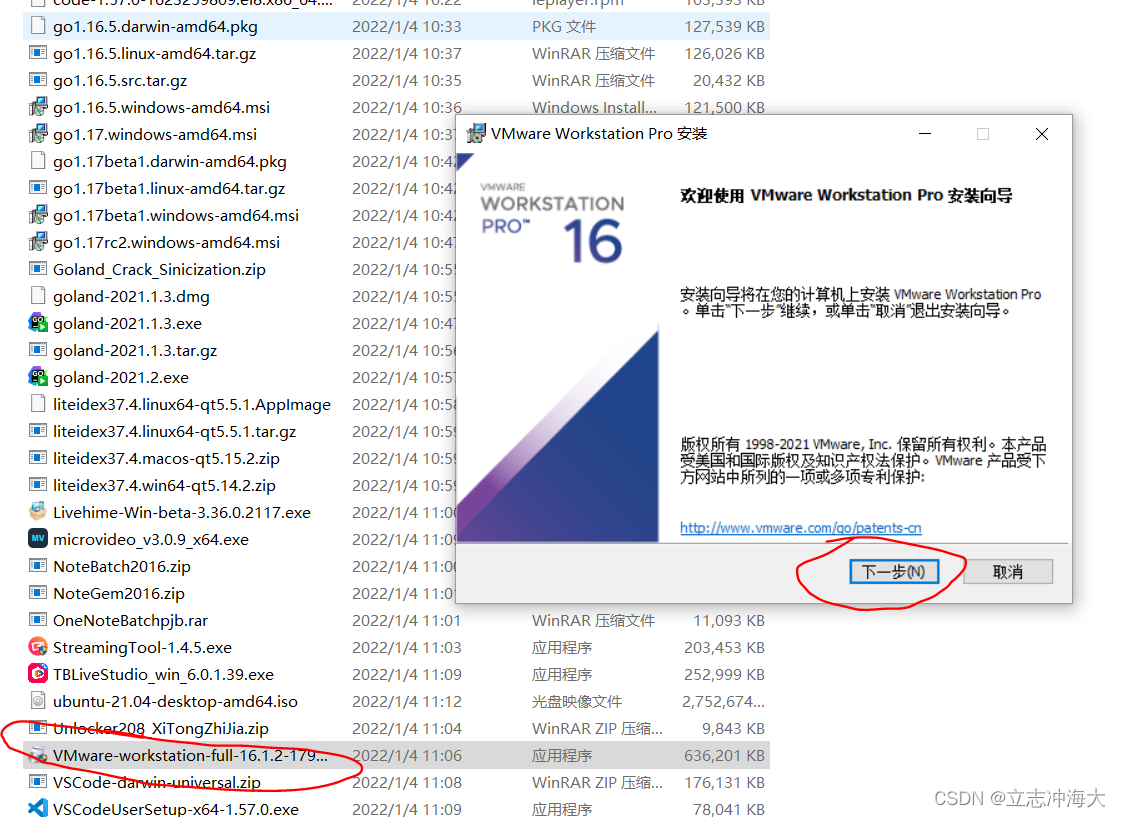Click size cell 203,453 KB
The image size is (1121, 817).
click(x=724, y=648)
